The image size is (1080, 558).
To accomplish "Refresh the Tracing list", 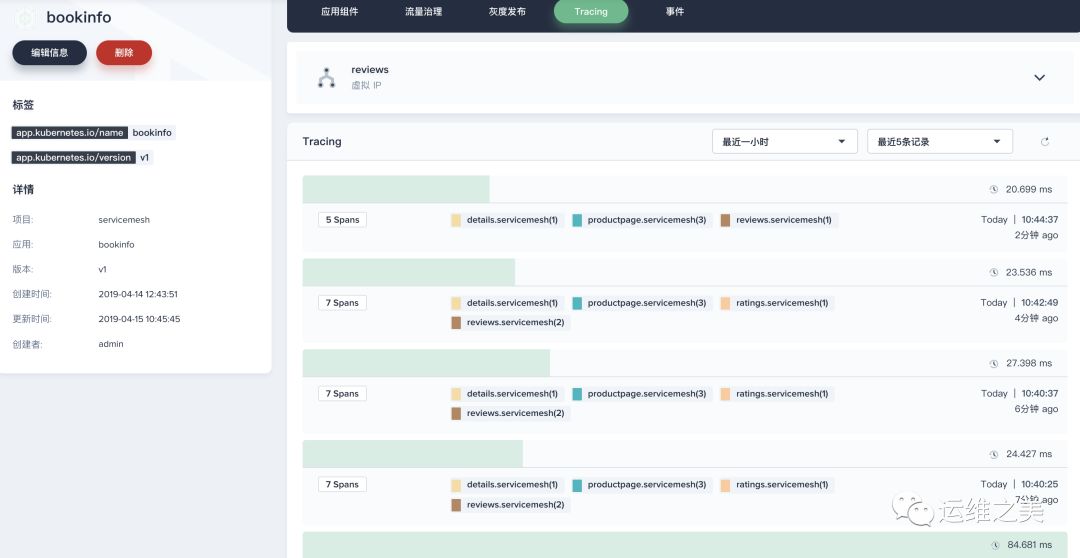I will click(x=1045, y=142).
